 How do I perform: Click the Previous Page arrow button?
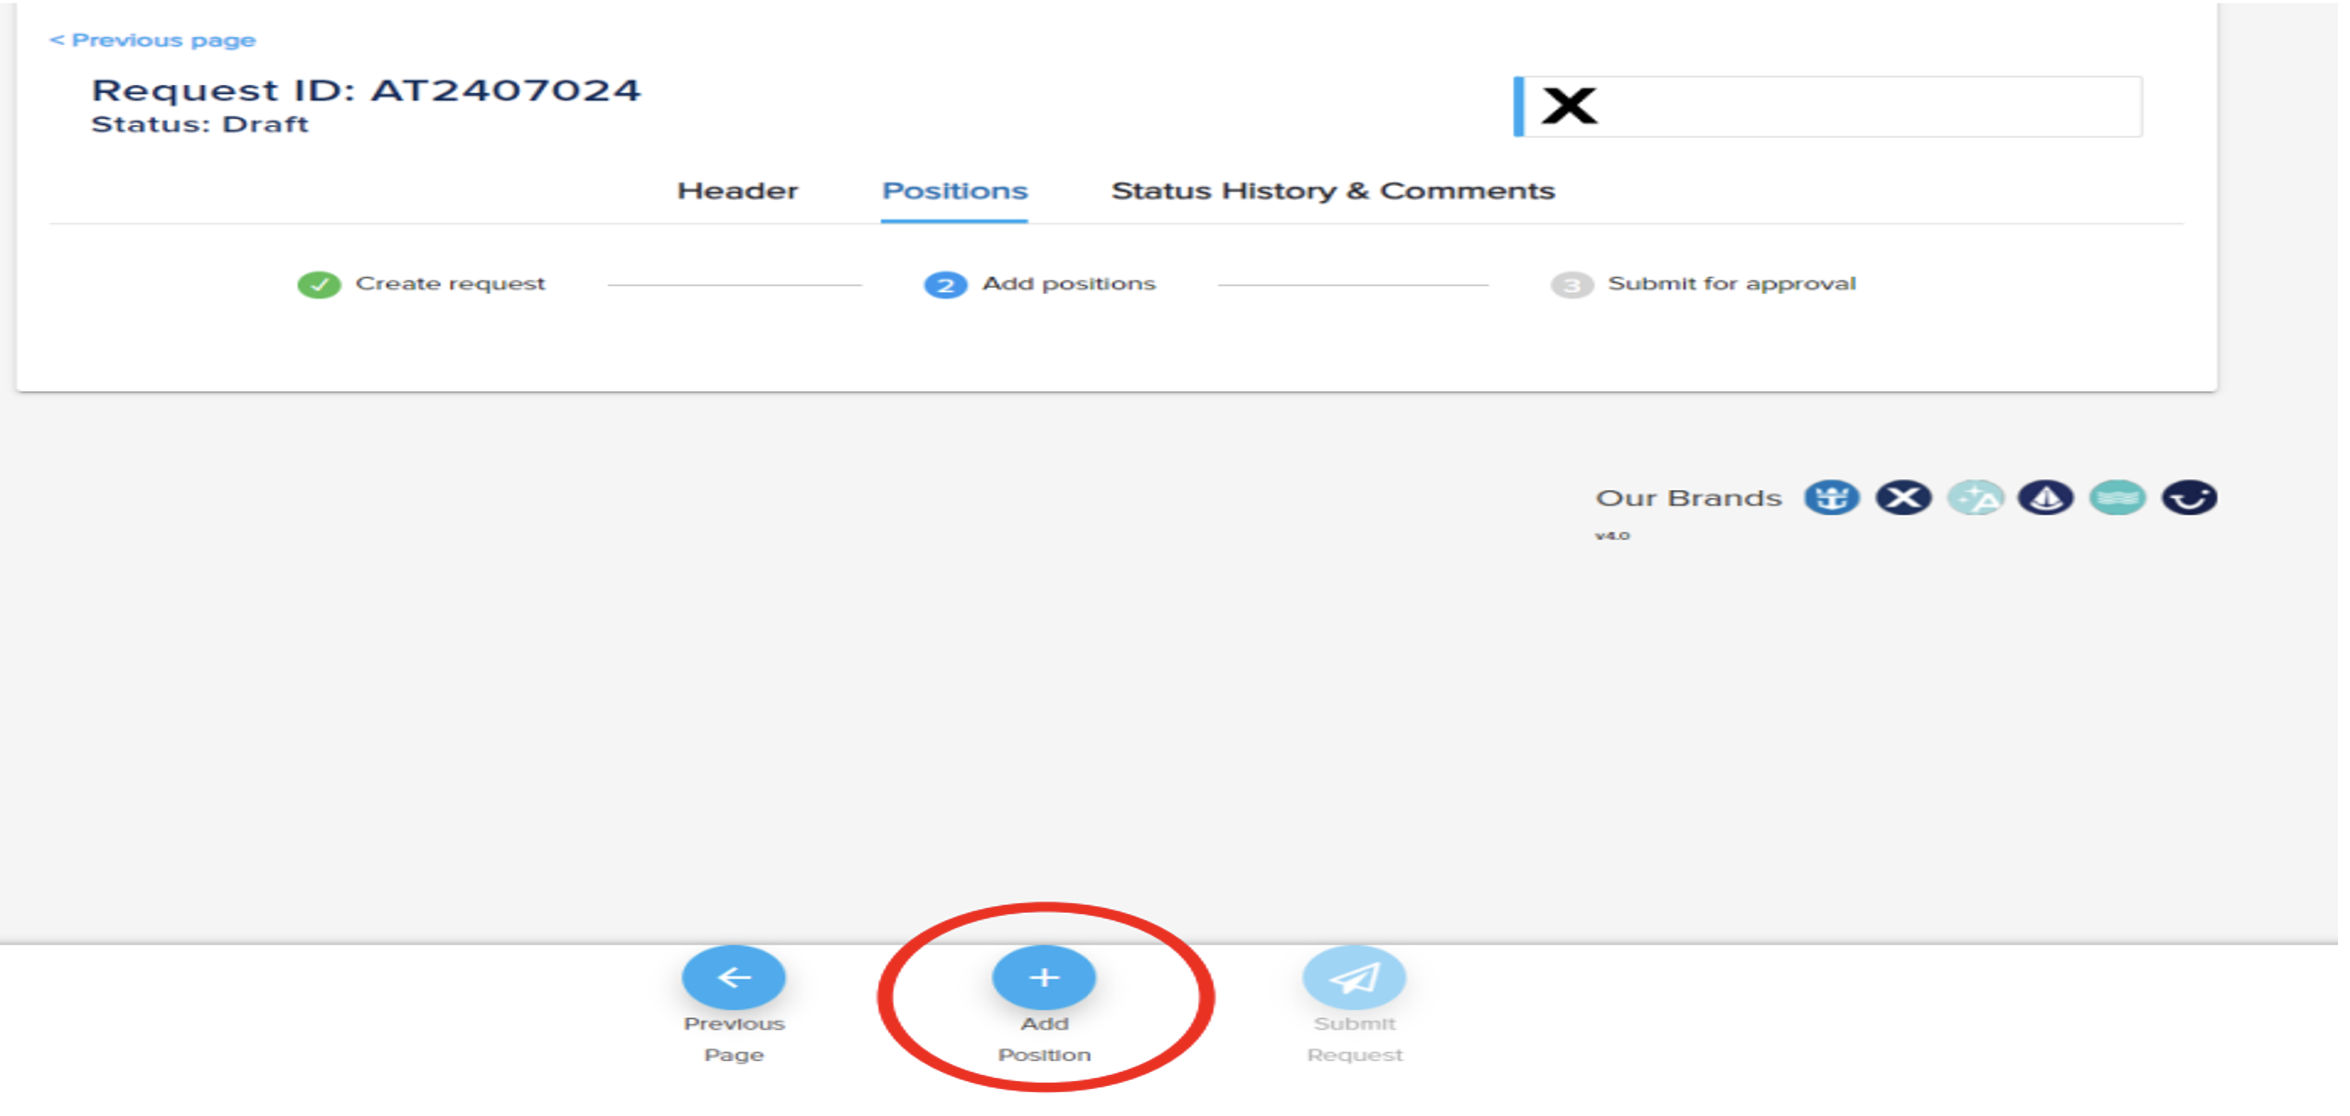click(x=733, y=977)
